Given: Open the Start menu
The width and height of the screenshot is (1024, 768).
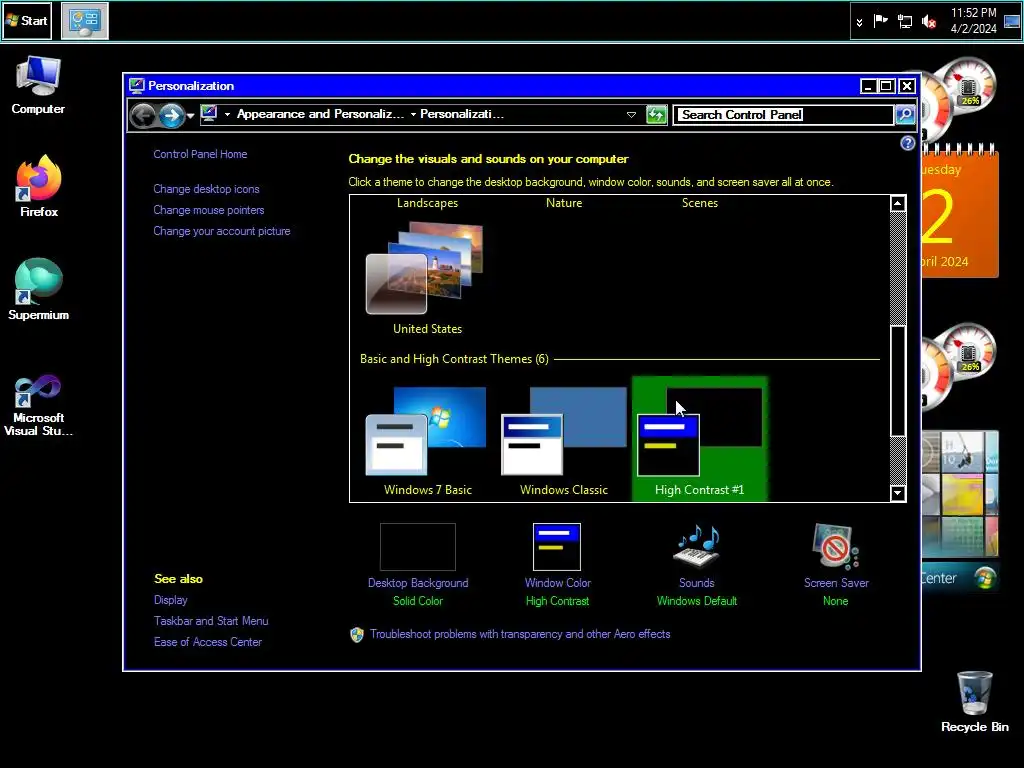Looking at the screenshot, I should [27, 21].
